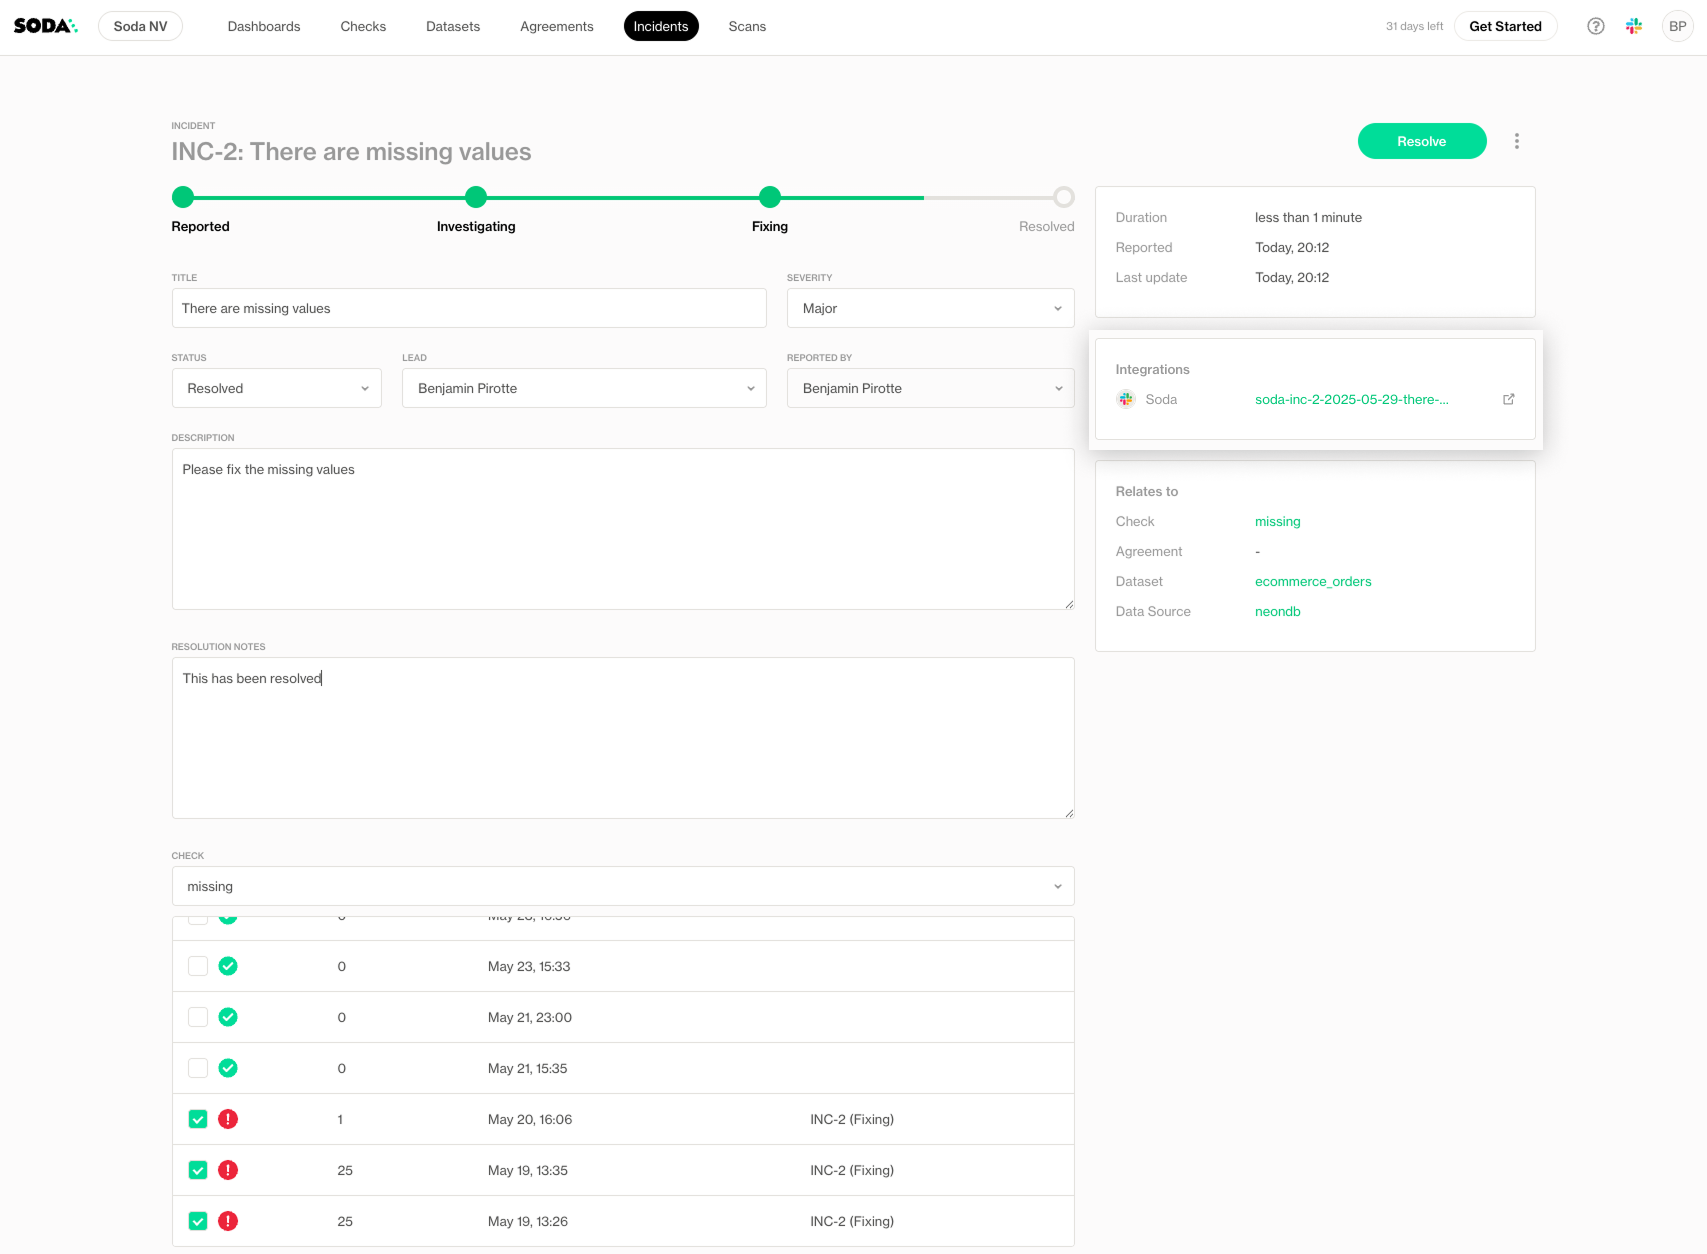Click the Investigating step on progress tracker
The width and height of the screenshot is (1707, 1254).
(476, 197)
